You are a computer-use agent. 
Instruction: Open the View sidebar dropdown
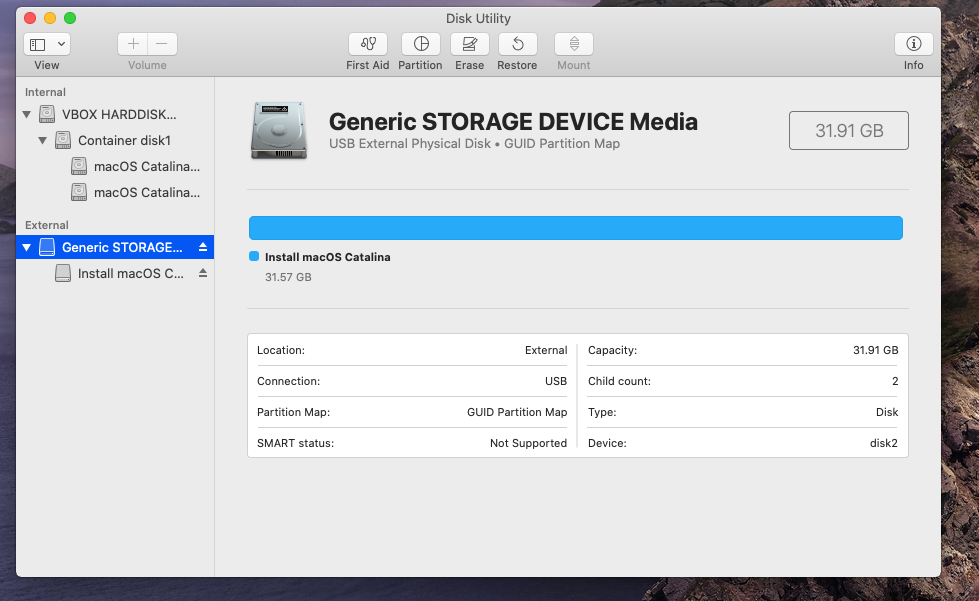click(47, 44)
